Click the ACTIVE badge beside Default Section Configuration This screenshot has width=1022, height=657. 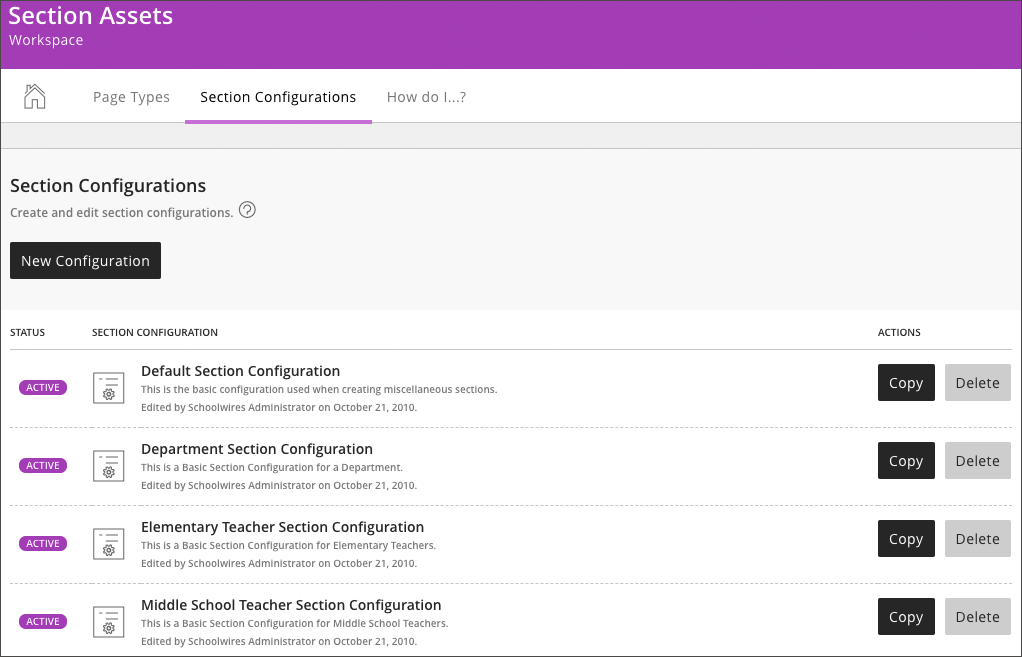(43, 387)
